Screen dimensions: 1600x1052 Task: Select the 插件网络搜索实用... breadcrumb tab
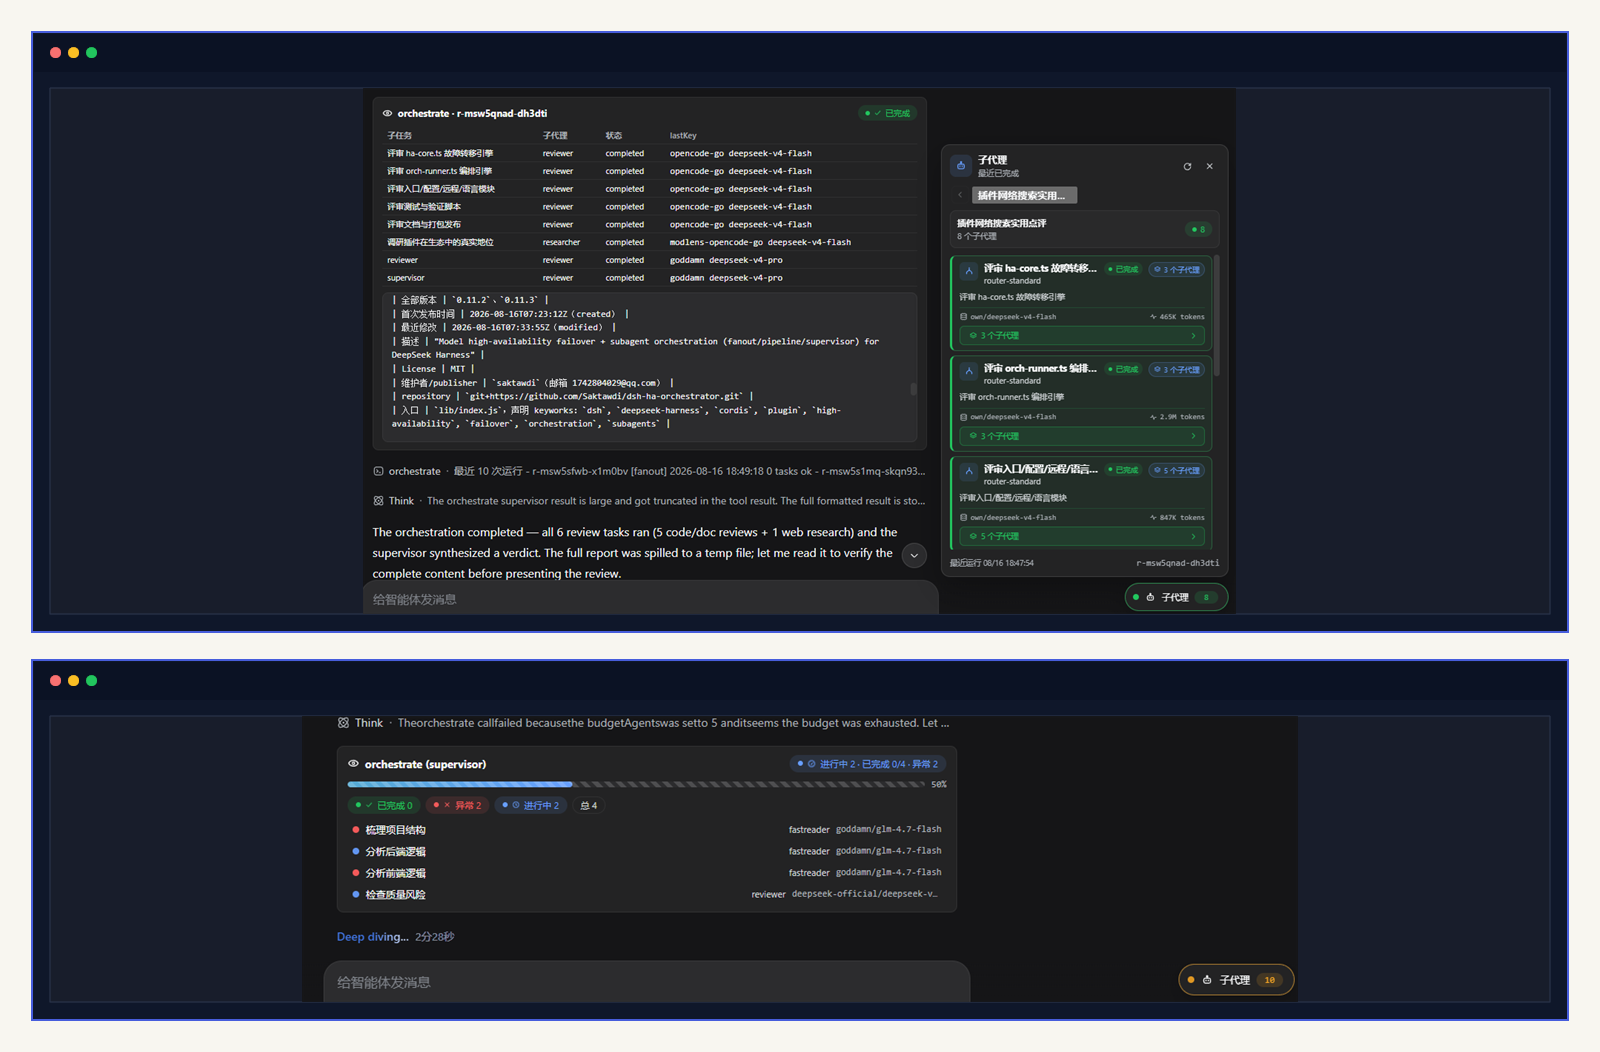tap(1024, 195)
